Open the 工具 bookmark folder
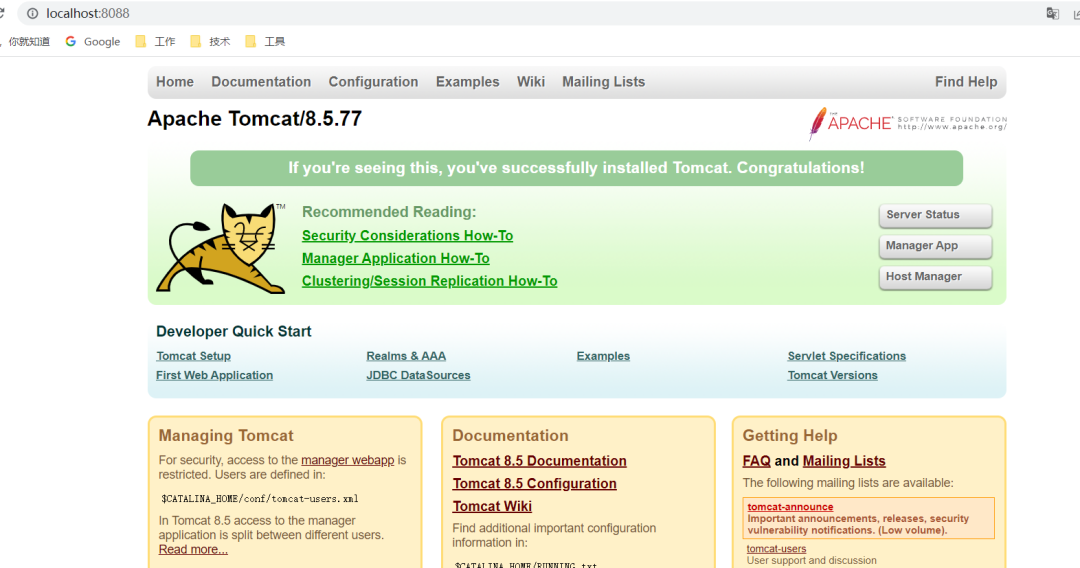The image size is (1080, 568). tap(265, 41)
